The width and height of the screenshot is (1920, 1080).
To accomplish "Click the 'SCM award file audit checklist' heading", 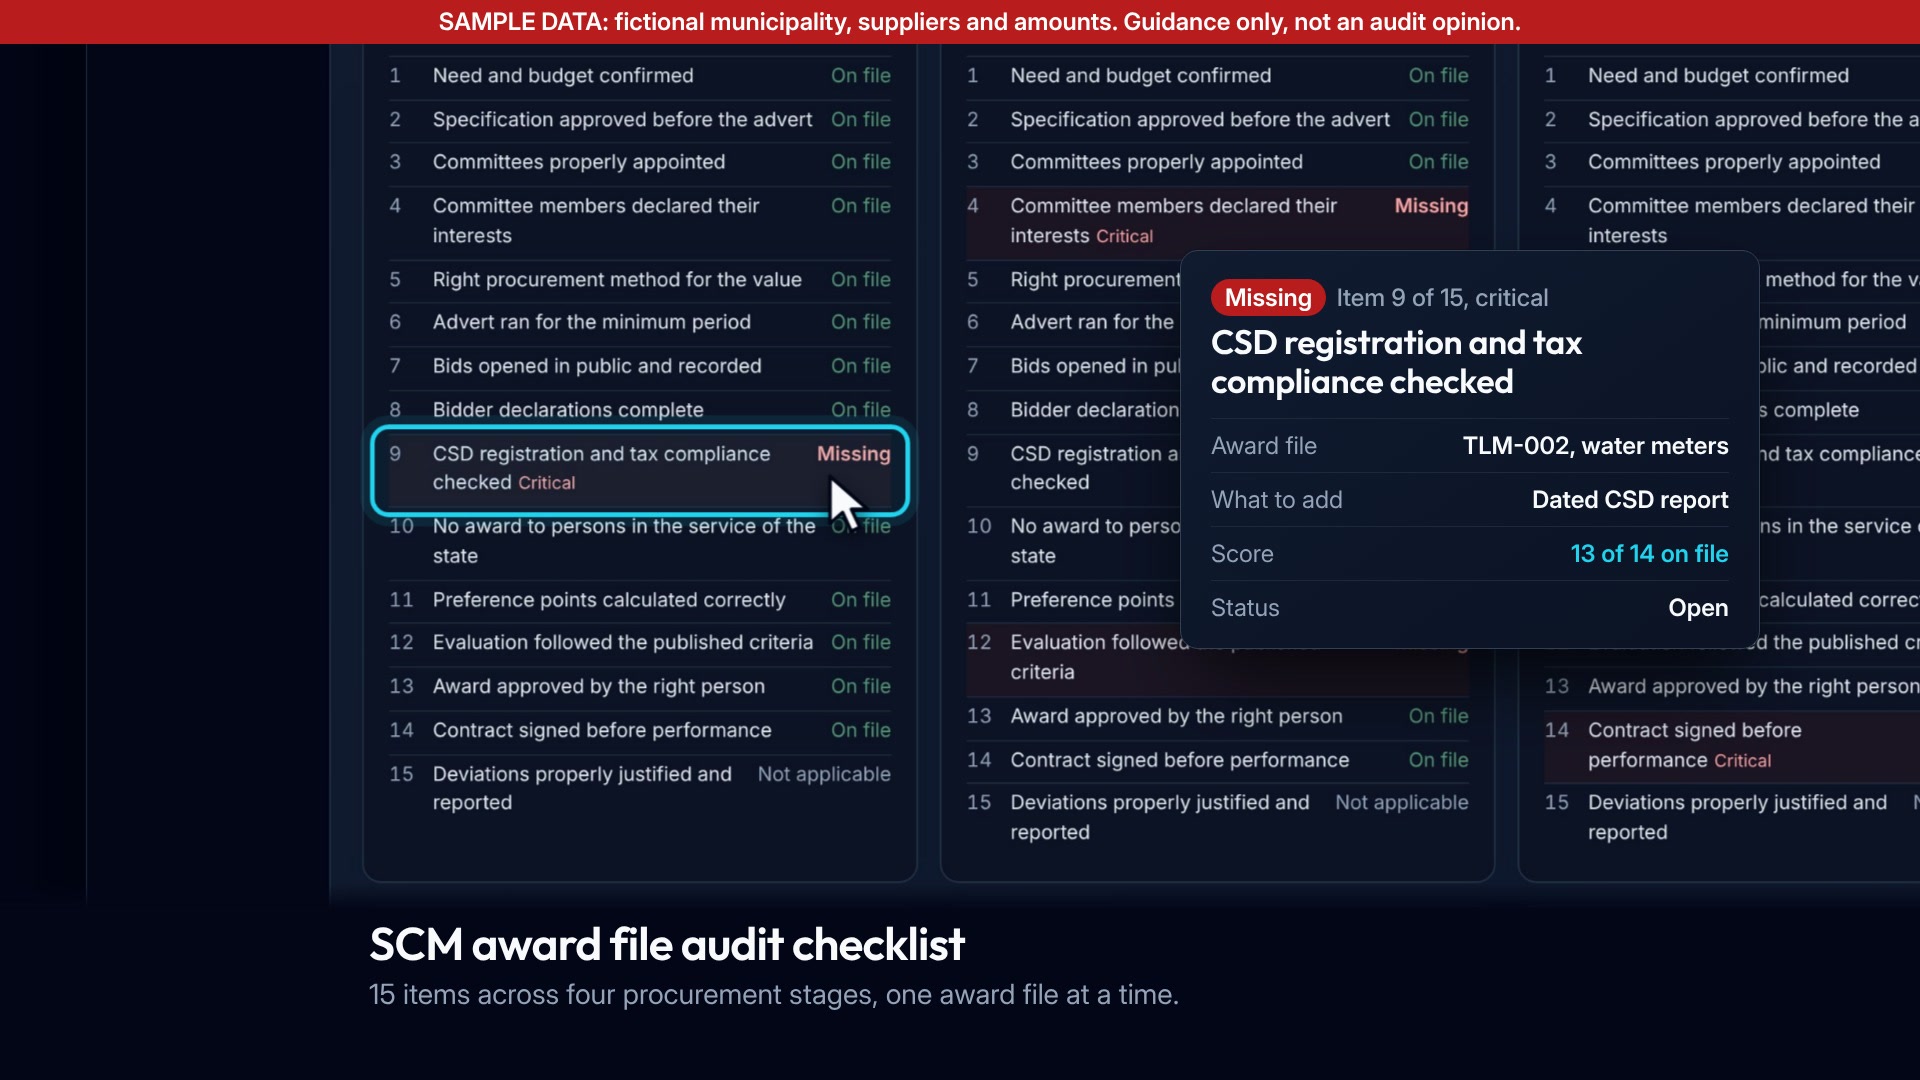I will click(667, 944).
